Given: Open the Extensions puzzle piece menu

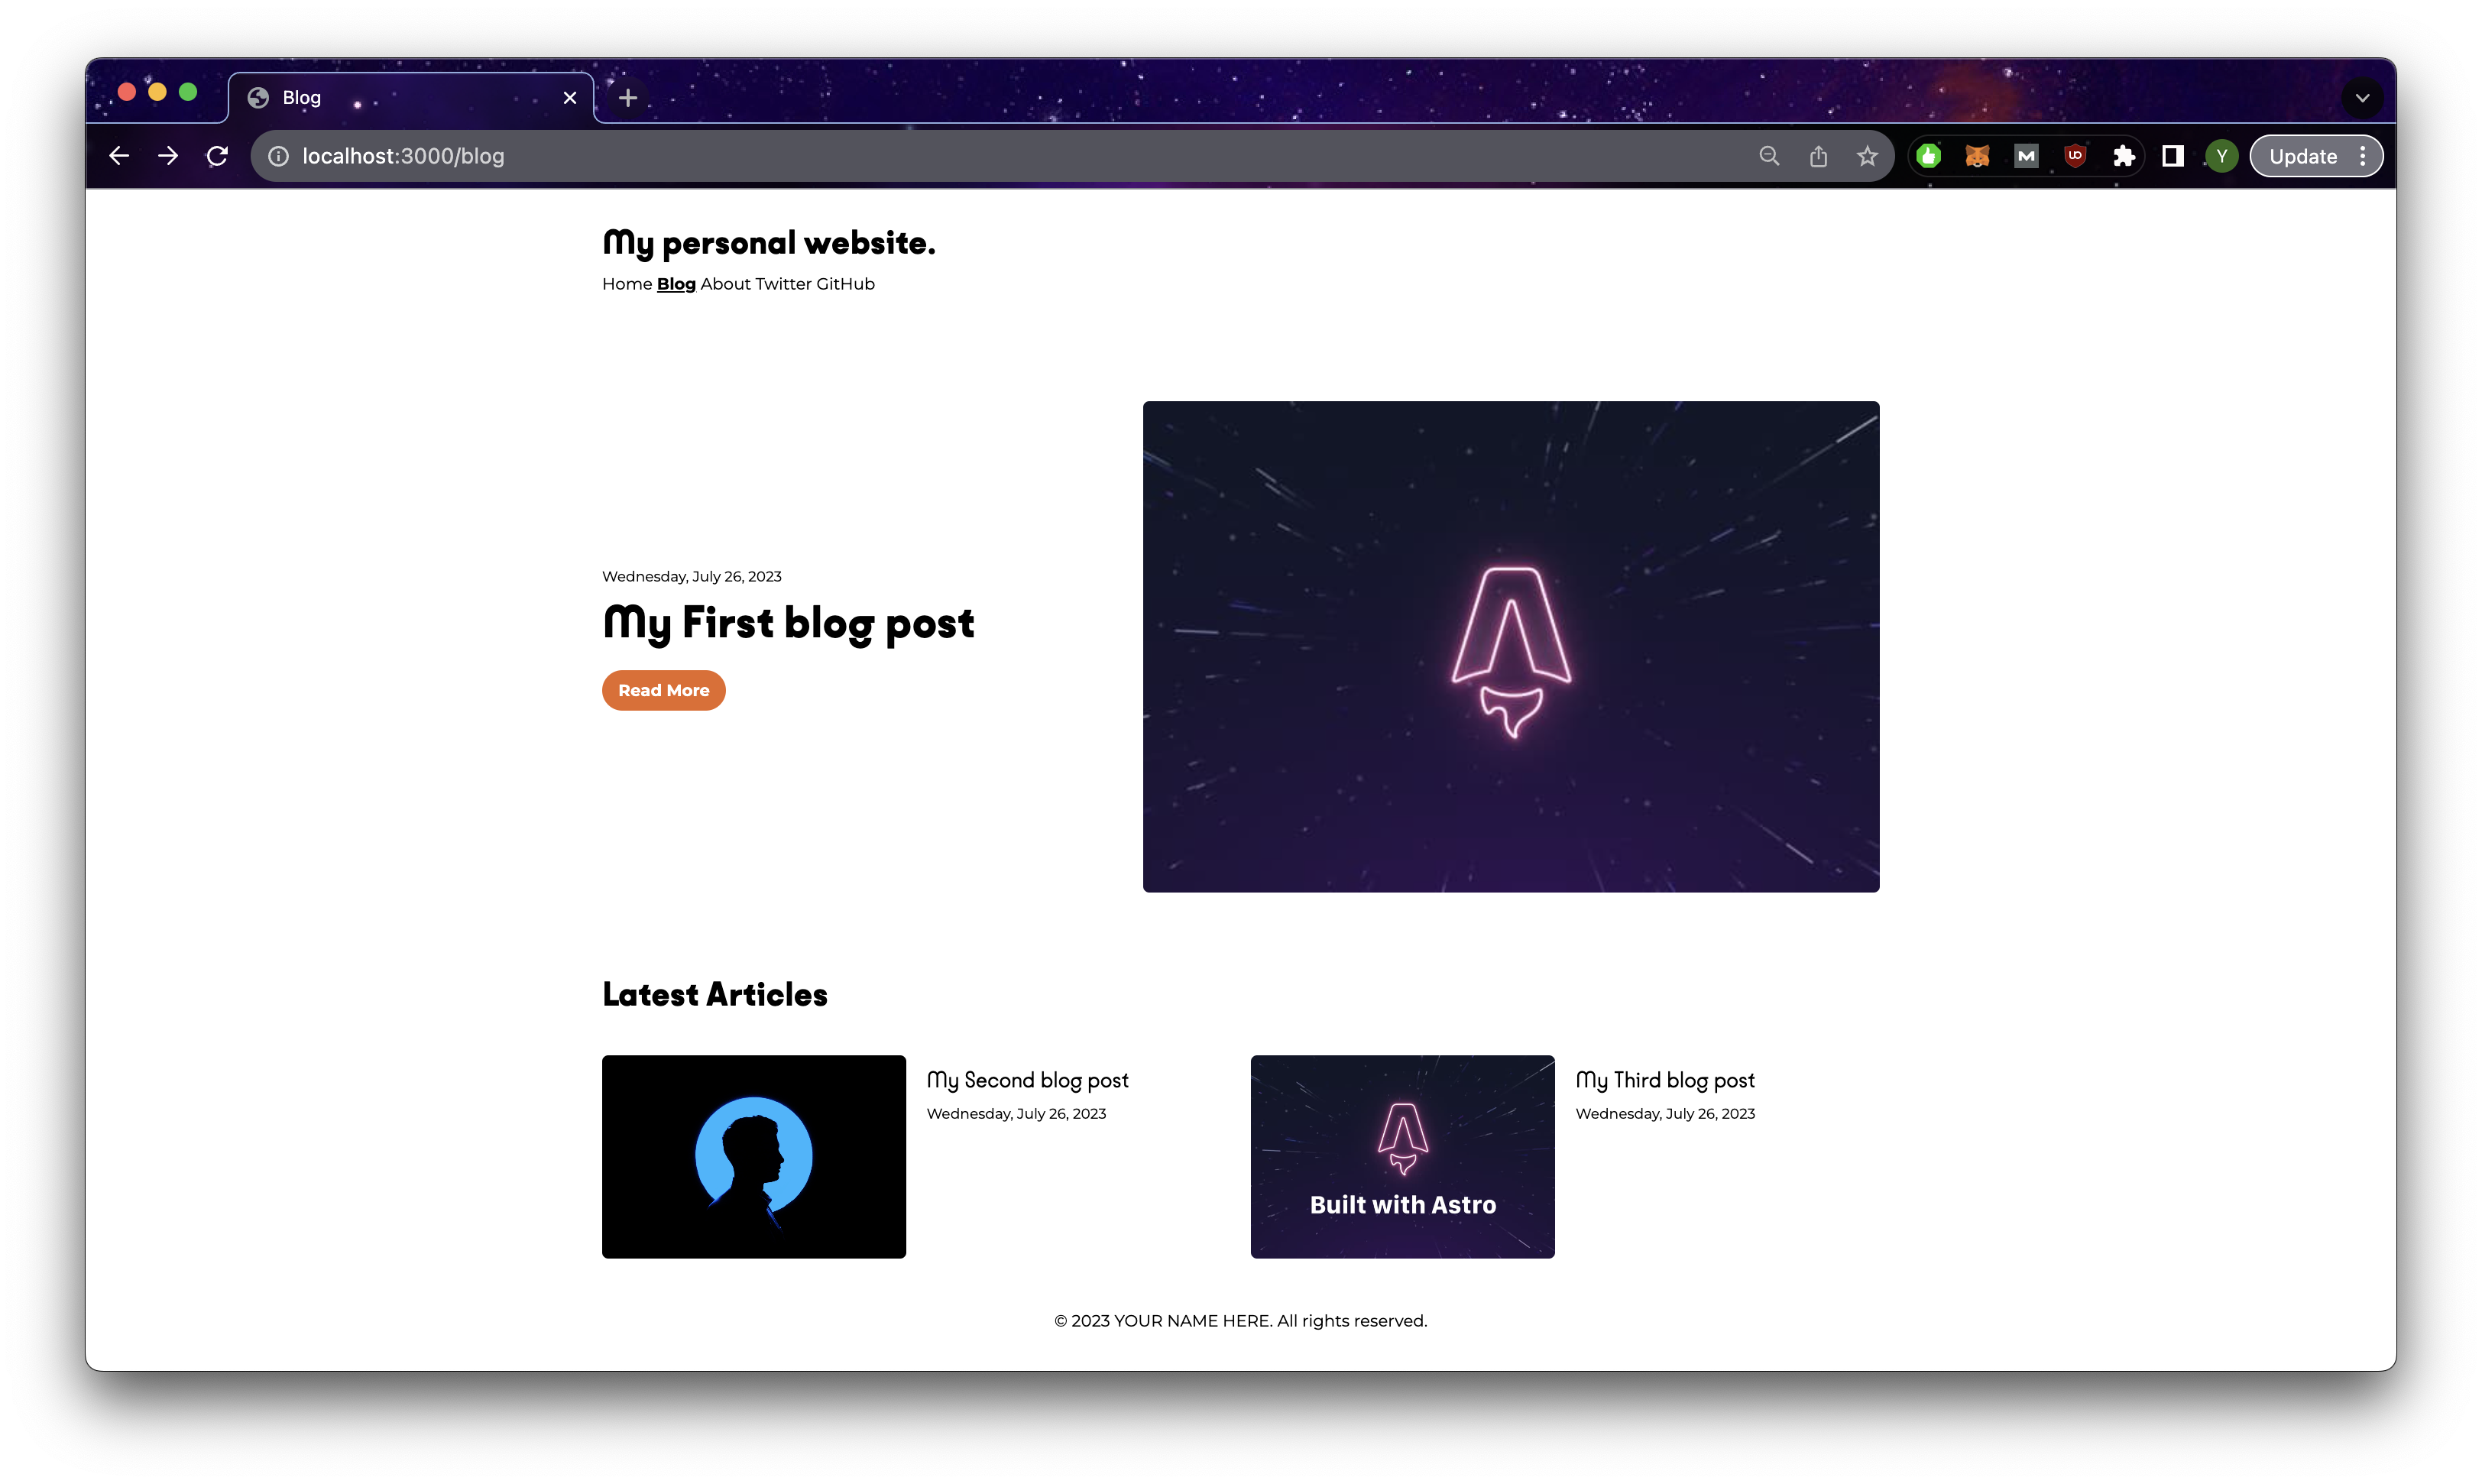Looking at the screenshot, I should click(2124, 156).
